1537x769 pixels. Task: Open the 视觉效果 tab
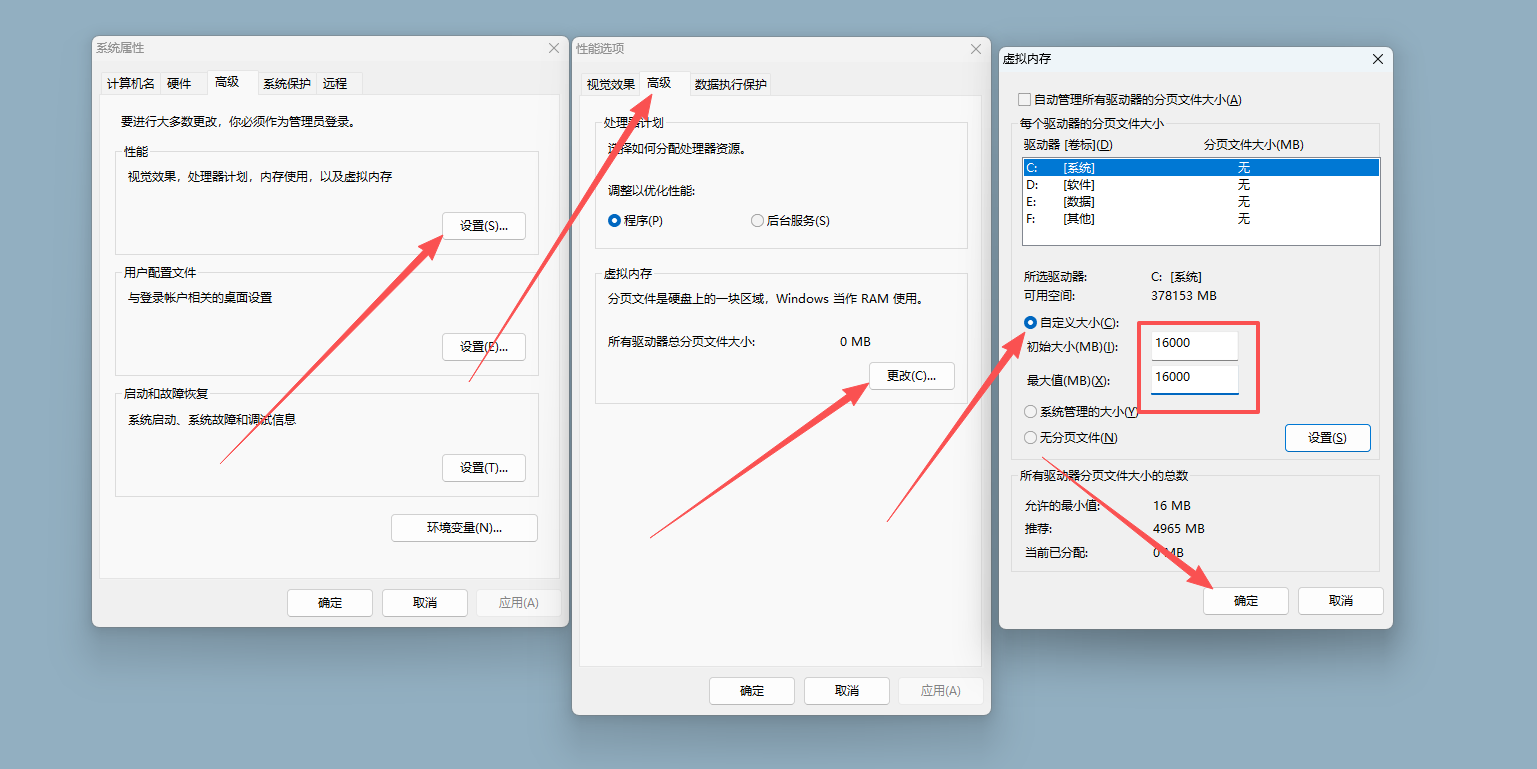tap(610, 85)
